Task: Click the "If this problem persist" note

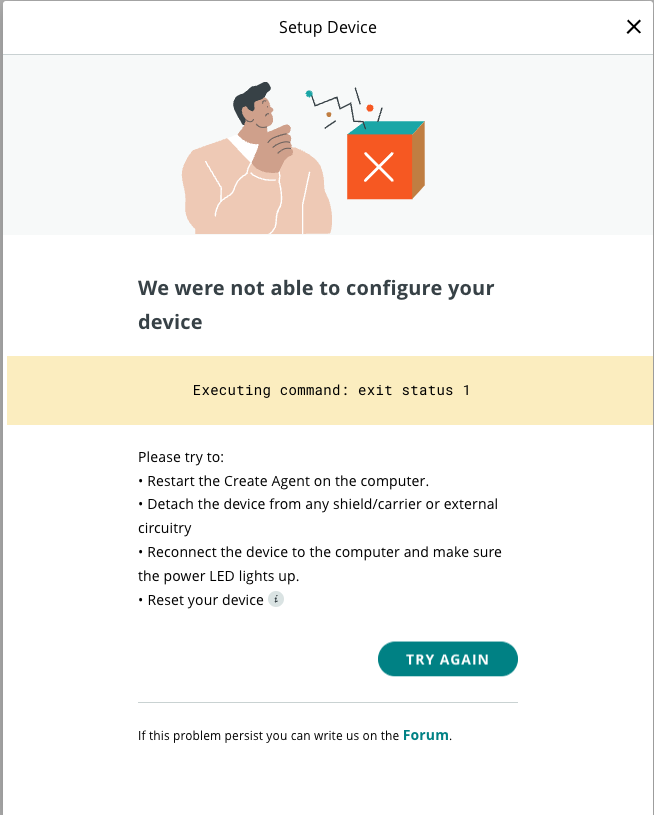Action: point(268,737)
